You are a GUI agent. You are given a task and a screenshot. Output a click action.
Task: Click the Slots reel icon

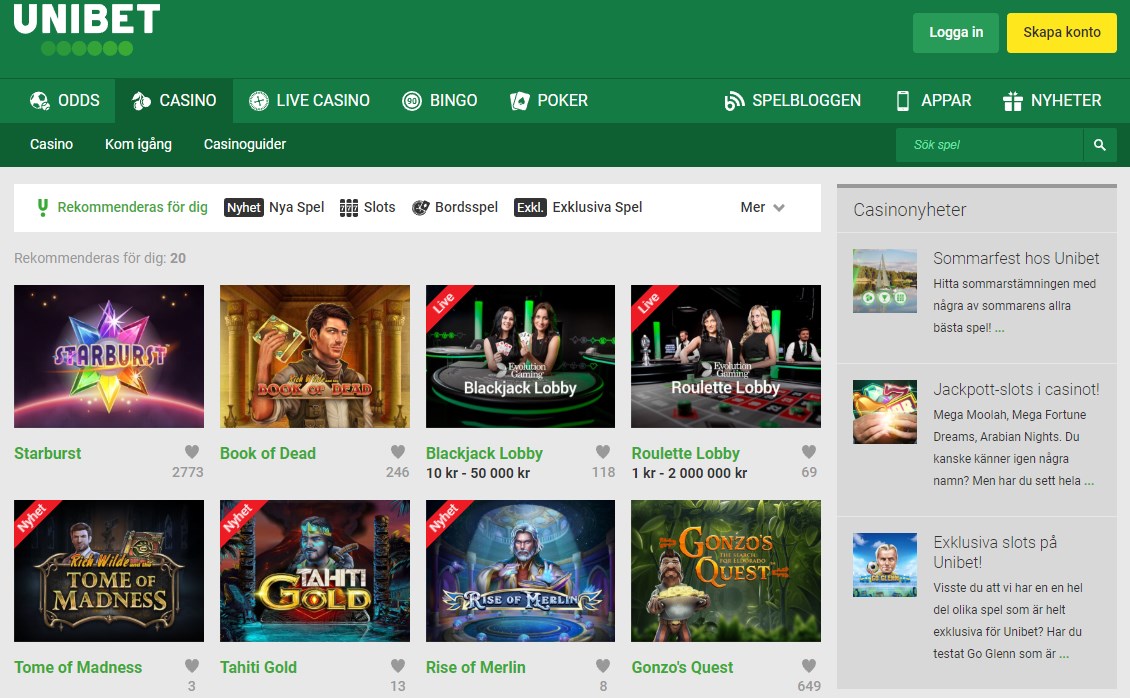(349, 207)
